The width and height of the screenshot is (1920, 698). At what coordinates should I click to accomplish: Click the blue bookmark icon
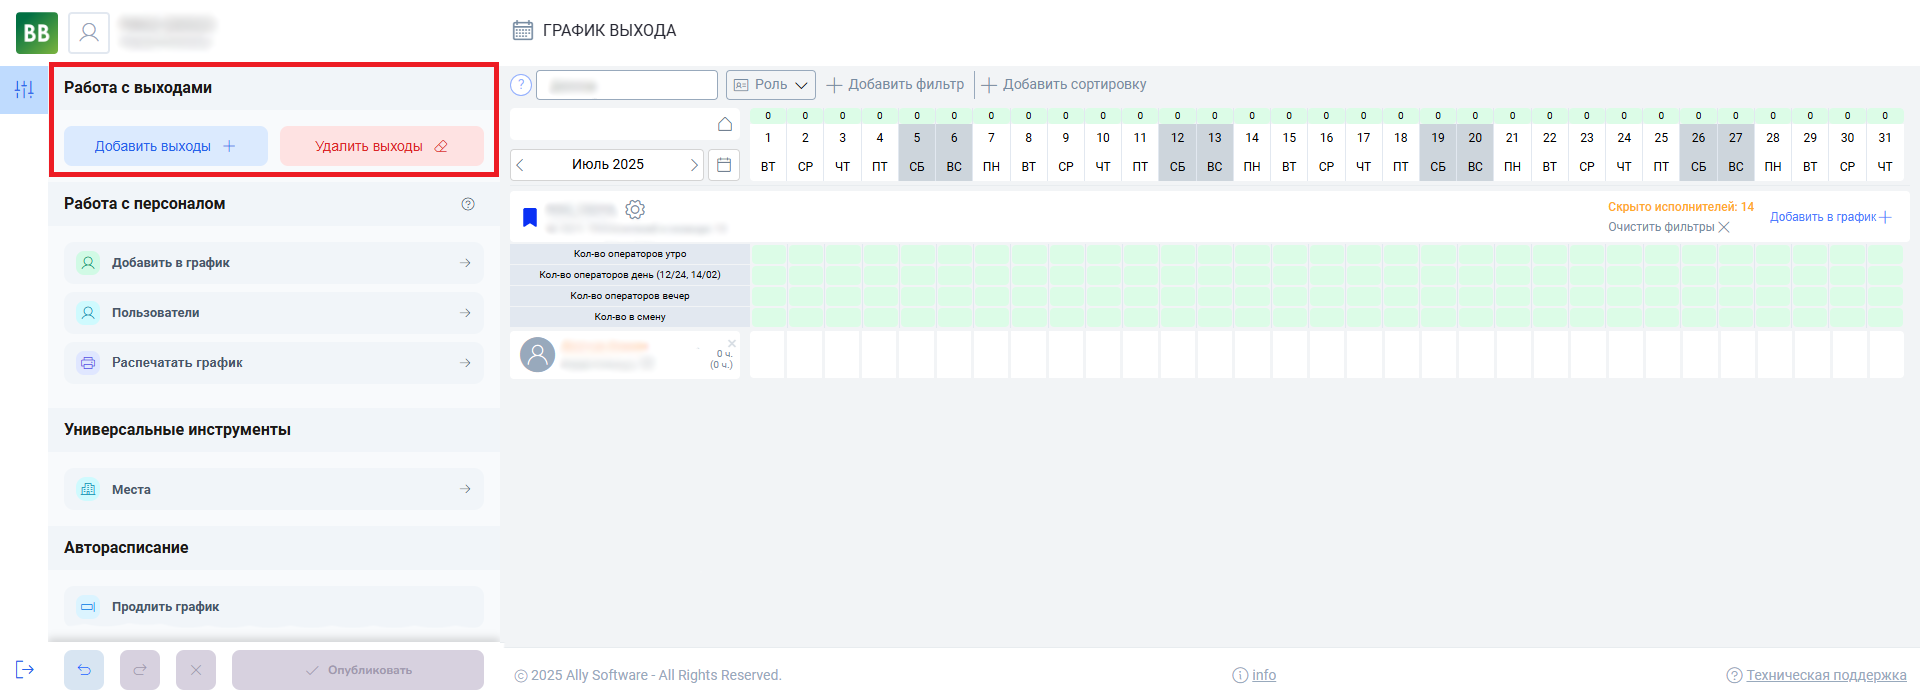[x=530, y=217]
